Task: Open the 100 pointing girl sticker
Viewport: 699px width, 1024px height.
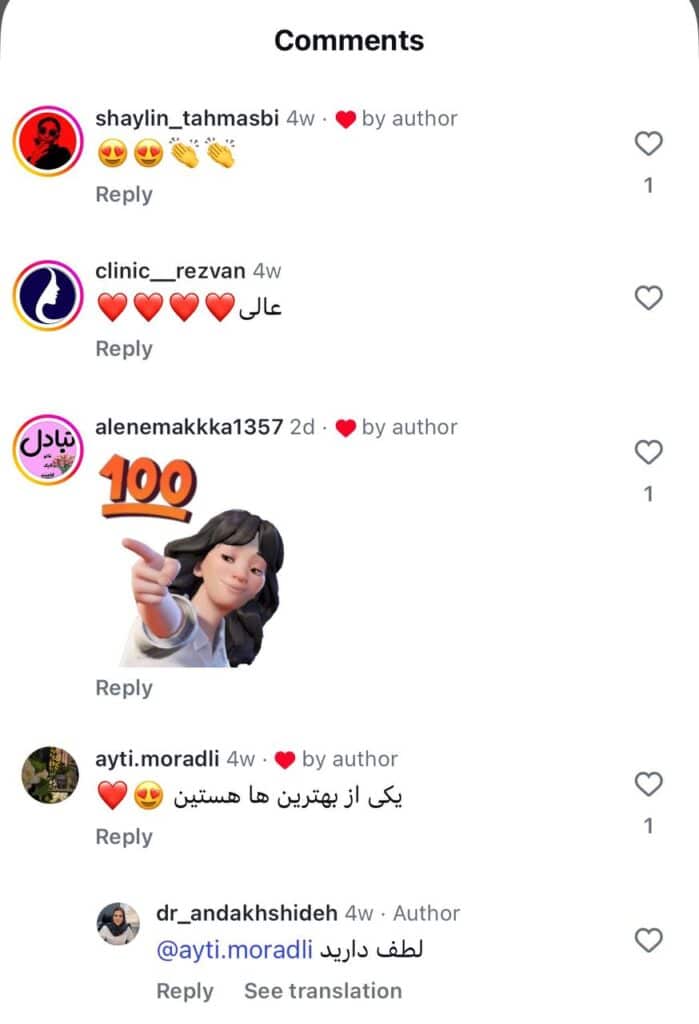Action: (193, 560)
